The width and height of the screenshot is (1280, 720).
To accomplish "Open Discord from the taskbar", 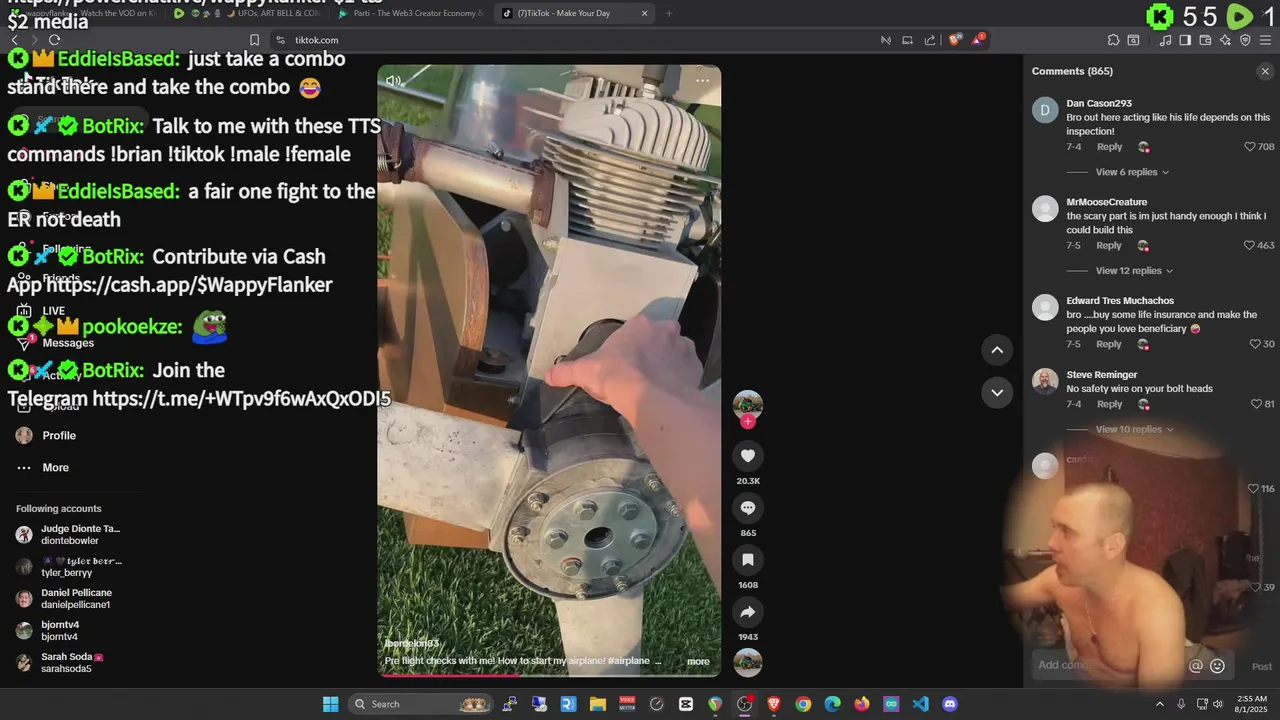I will [x=949, y=704].
